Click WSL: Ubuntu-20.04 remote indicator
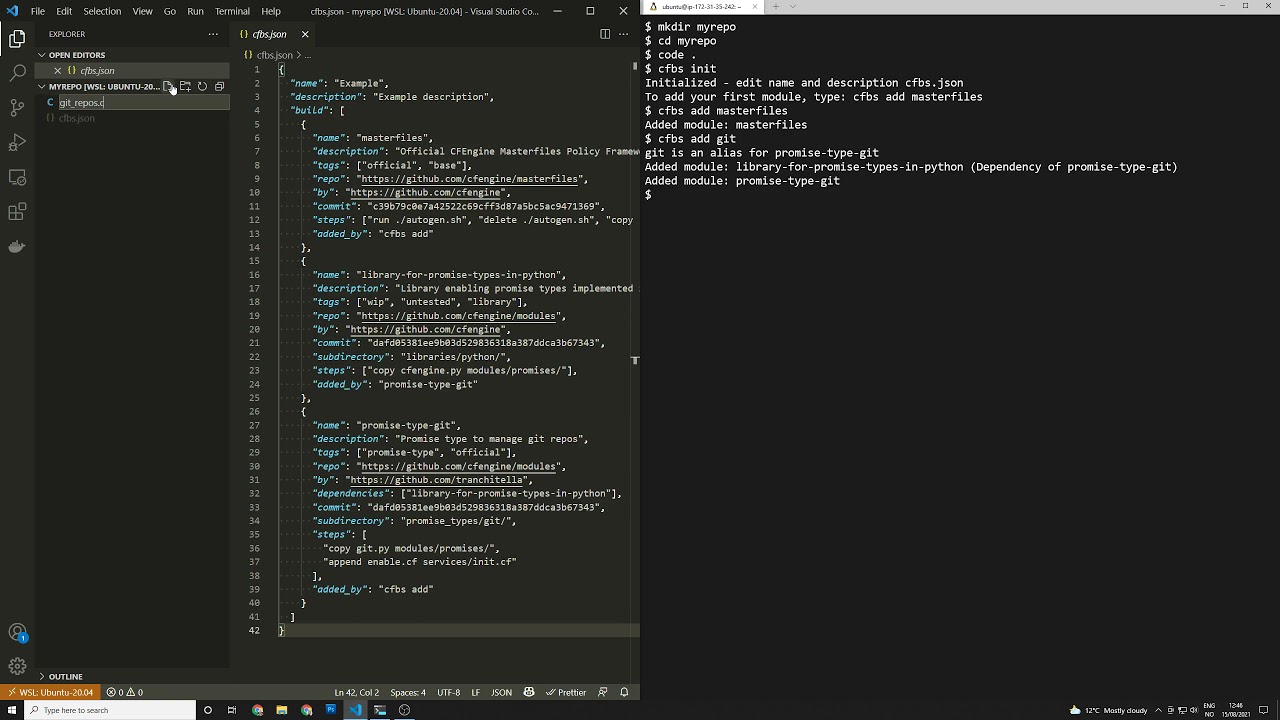The image size is (1280, 720). [x=50, y=692]
